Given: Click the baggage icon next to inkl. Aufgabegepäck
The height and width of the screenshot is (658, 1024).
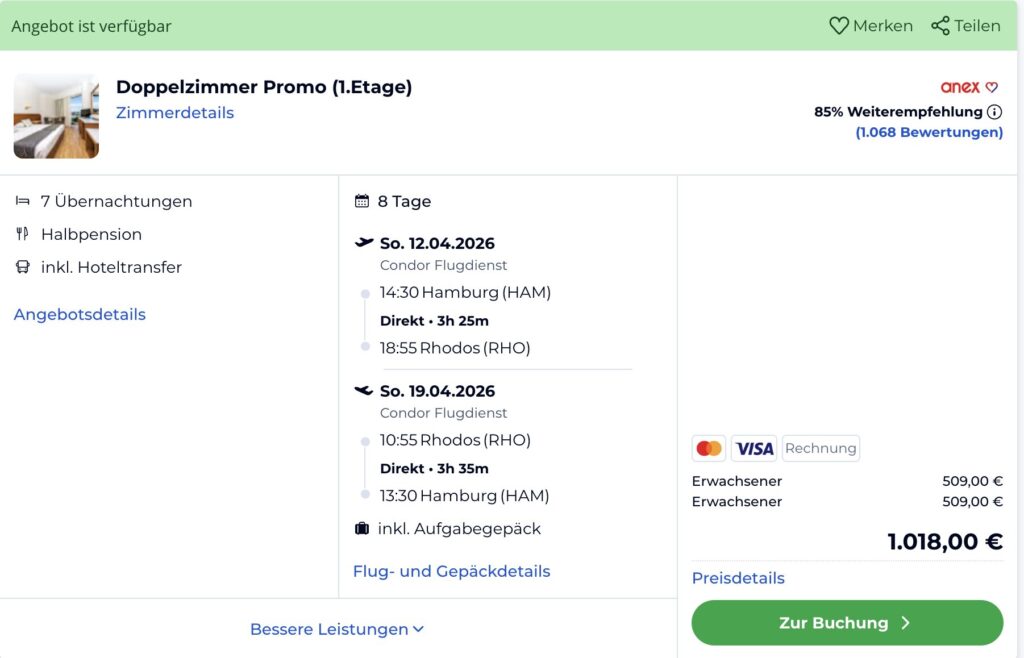Looking at the screenshot, I should tap(363, 528).
